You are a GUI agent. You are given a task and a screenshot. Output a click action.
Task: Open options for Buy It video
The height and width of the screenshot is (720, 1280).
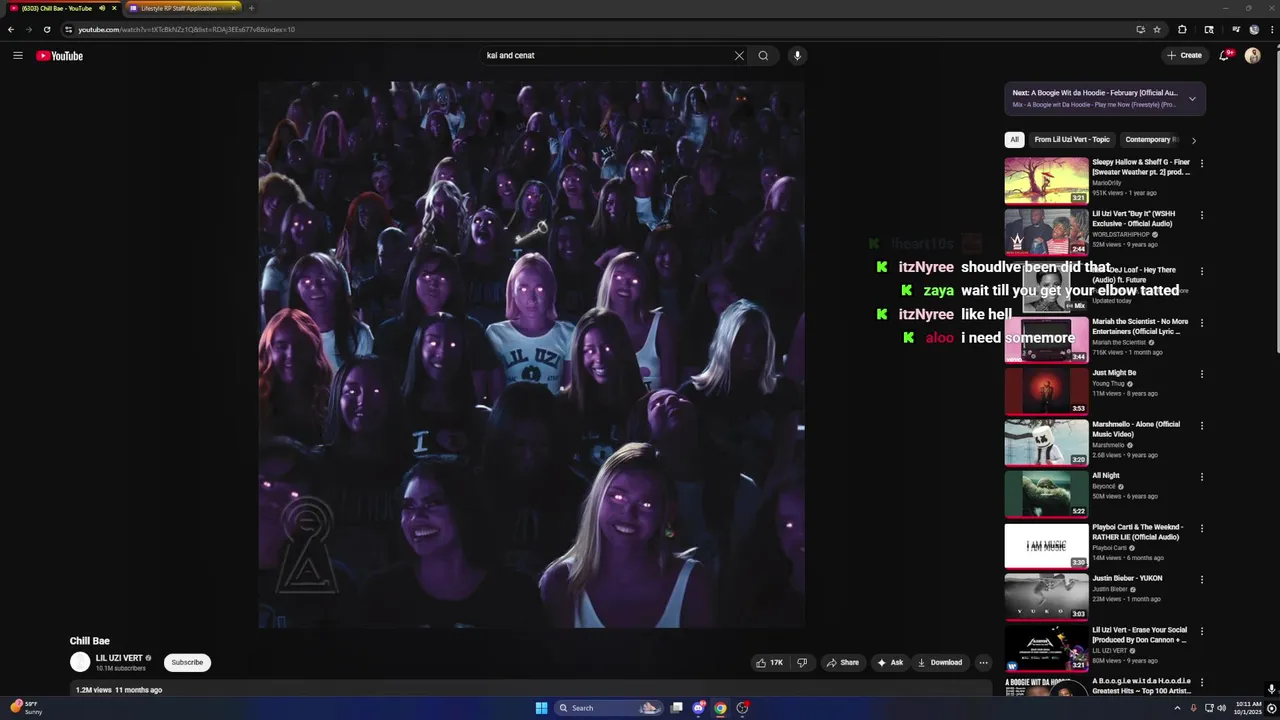click(1202, 215)
